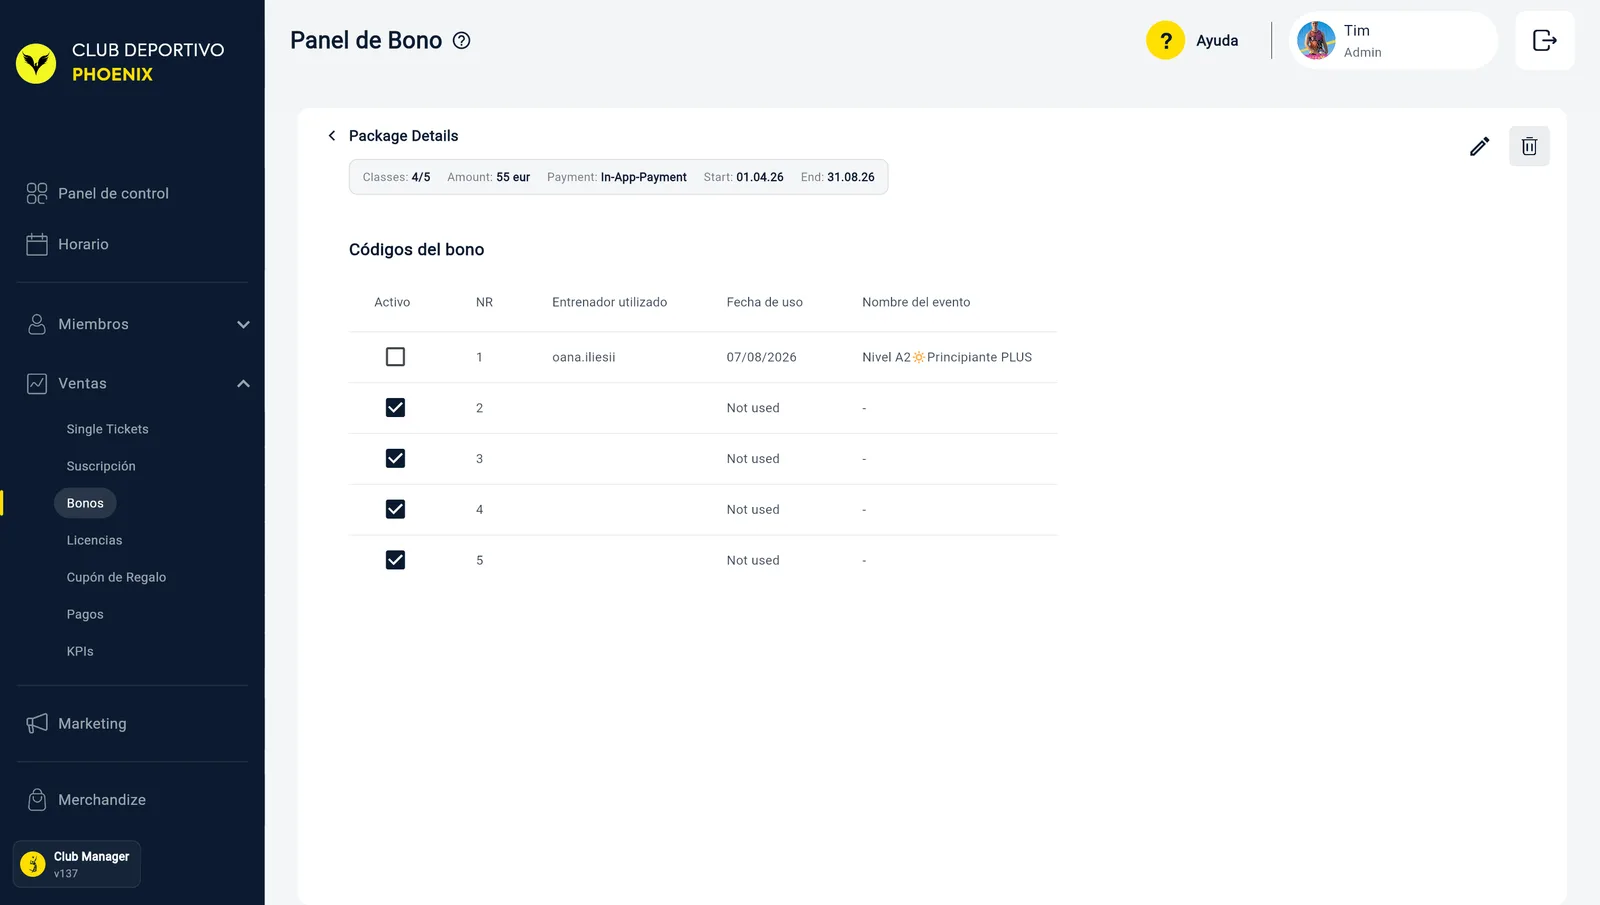Open Marketing section
The height and width of the screenshot is (905, 1600).
[x=92, y=724]
